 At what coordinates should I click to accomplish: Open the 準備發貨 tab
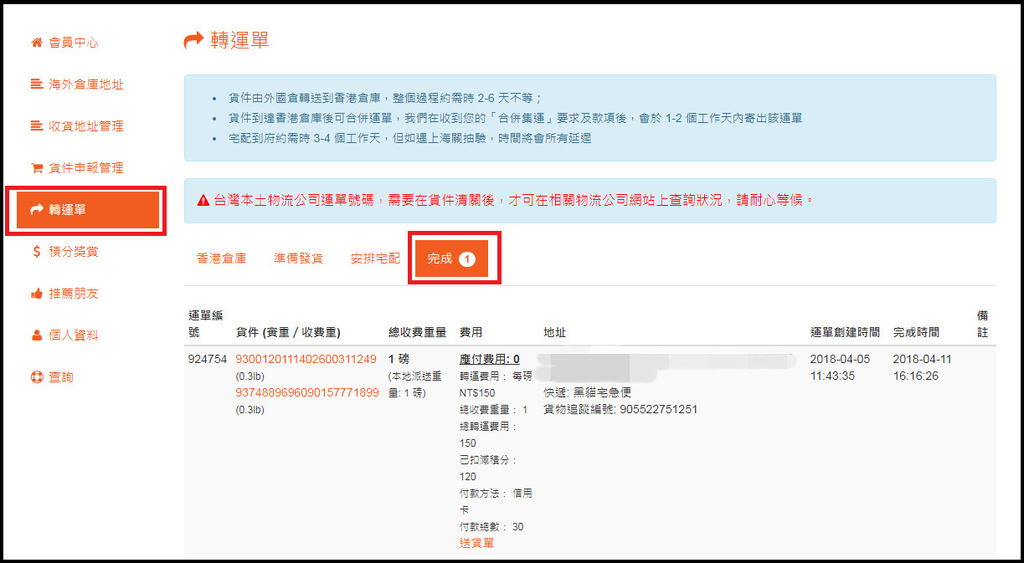pyautogui.click(x=298, y=259)
